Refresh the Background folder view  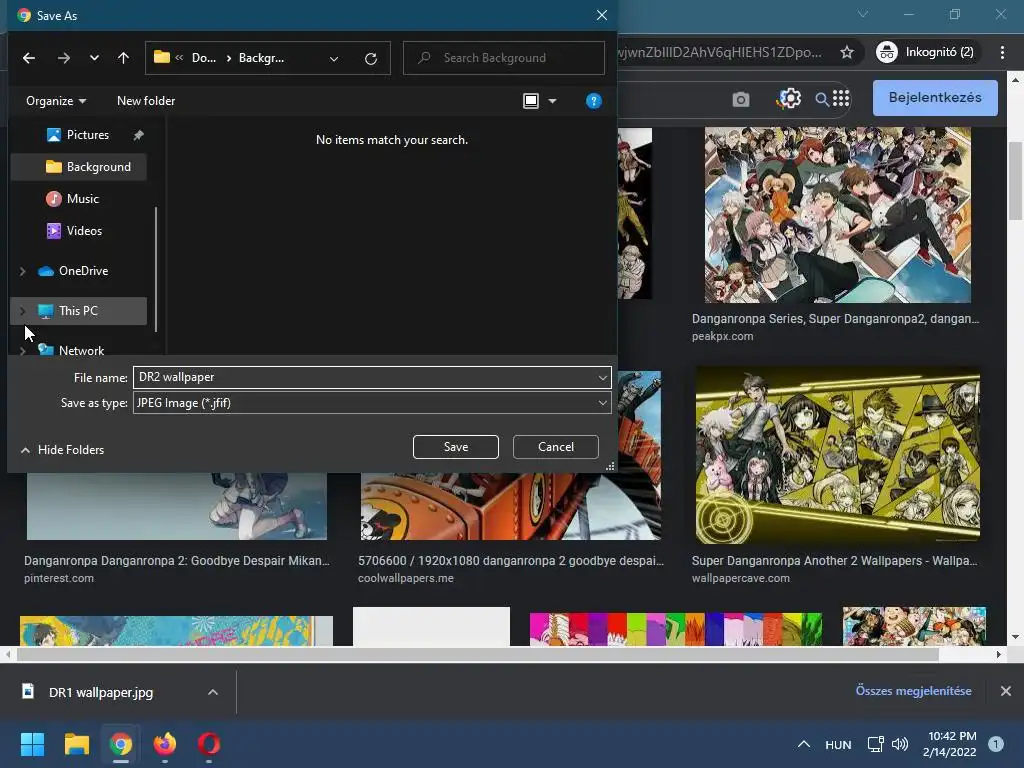point(371,59)
